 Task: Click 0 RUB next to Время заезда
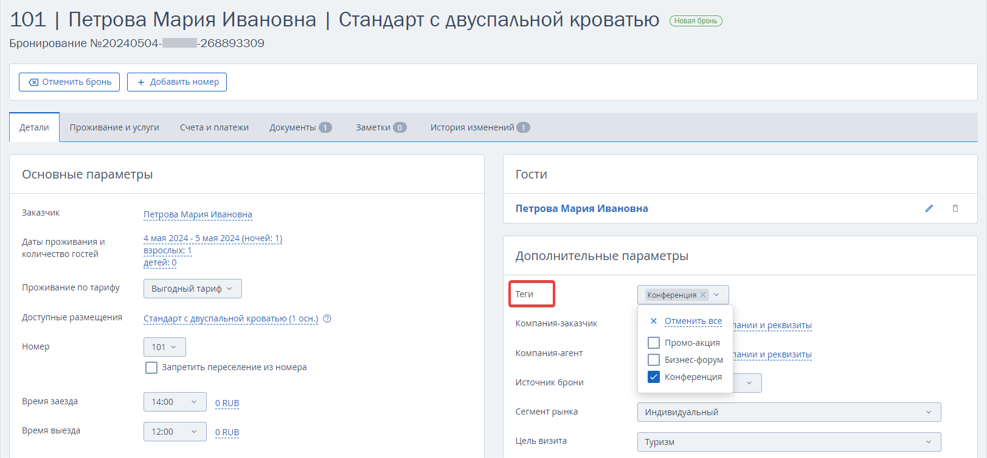coord(227,403)
